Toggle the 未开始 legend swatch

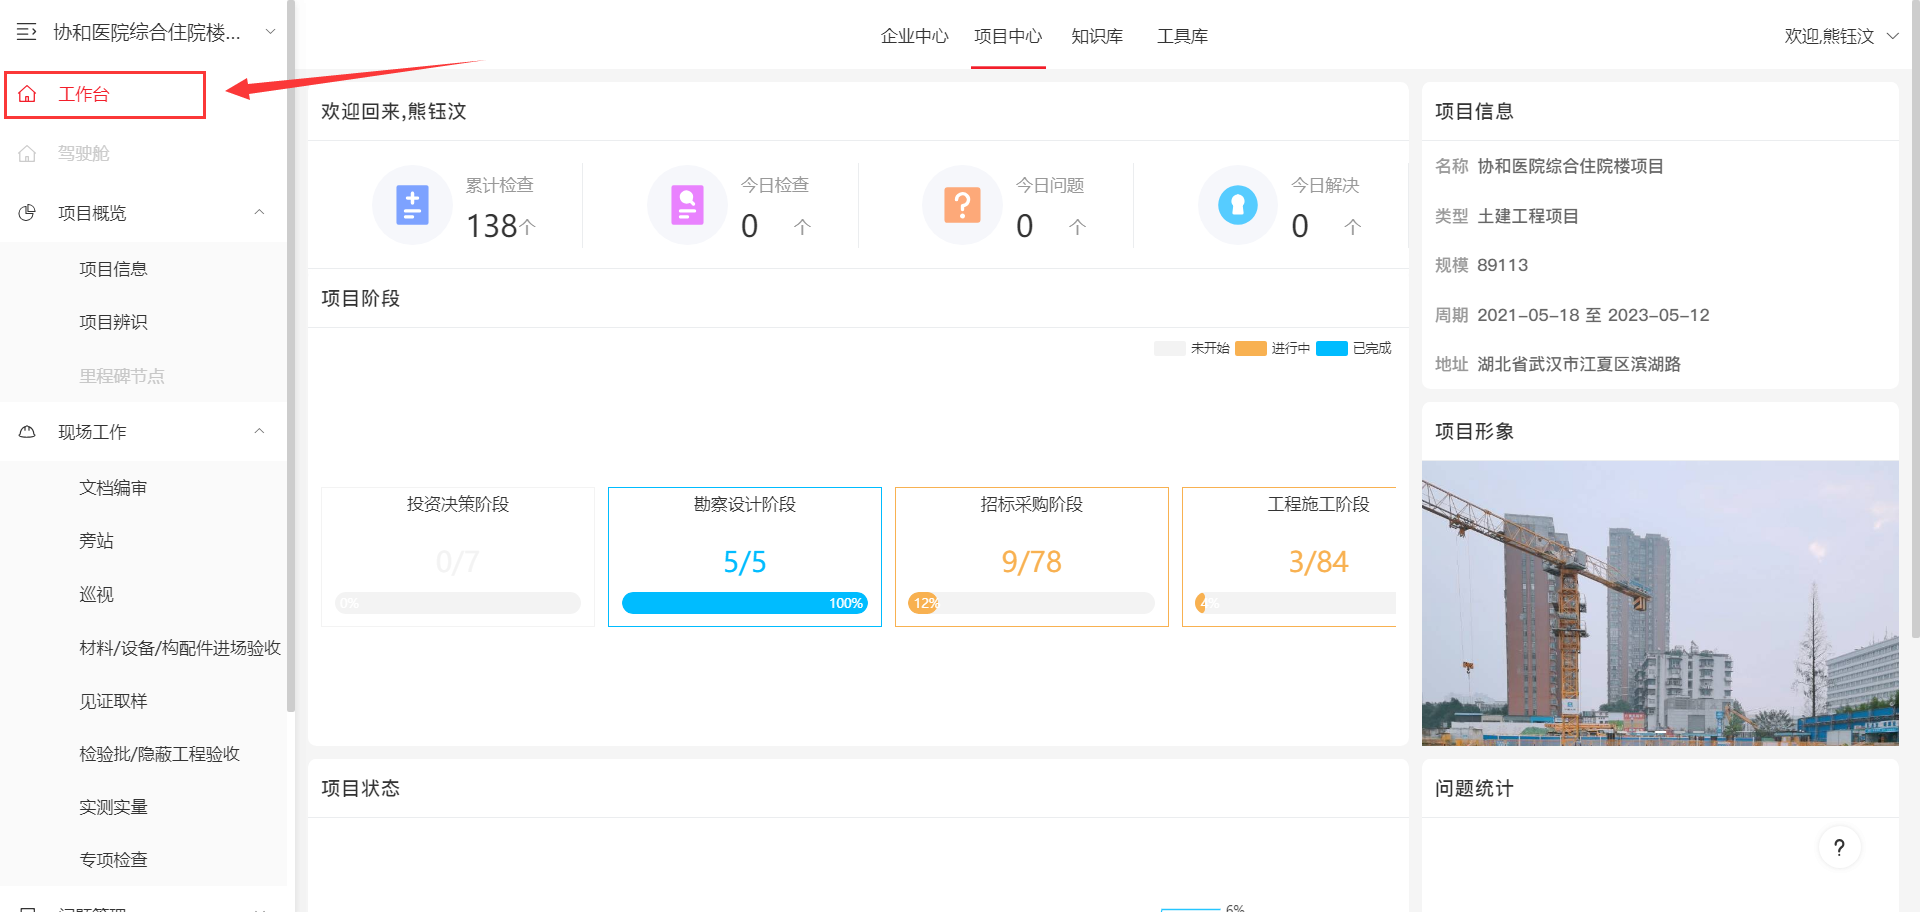pos(1169,348)
